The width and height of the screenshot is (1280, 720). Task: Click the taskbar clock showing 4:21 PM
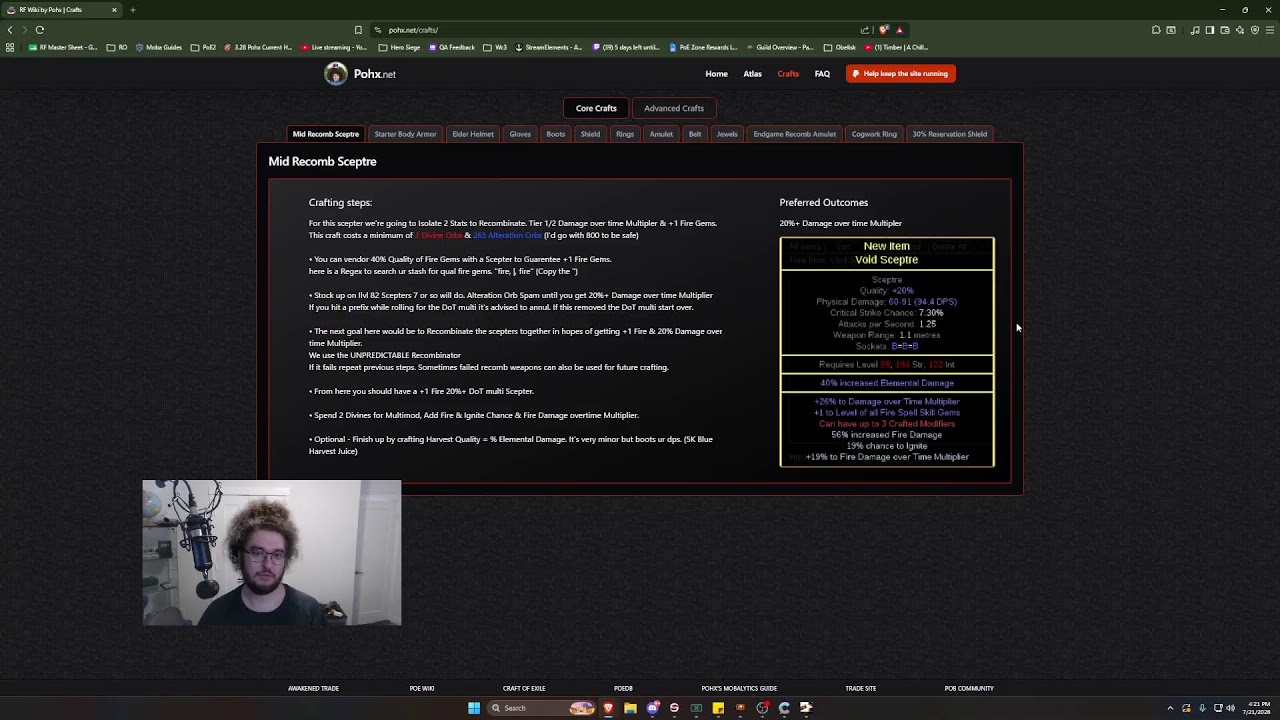[1258, 708]
